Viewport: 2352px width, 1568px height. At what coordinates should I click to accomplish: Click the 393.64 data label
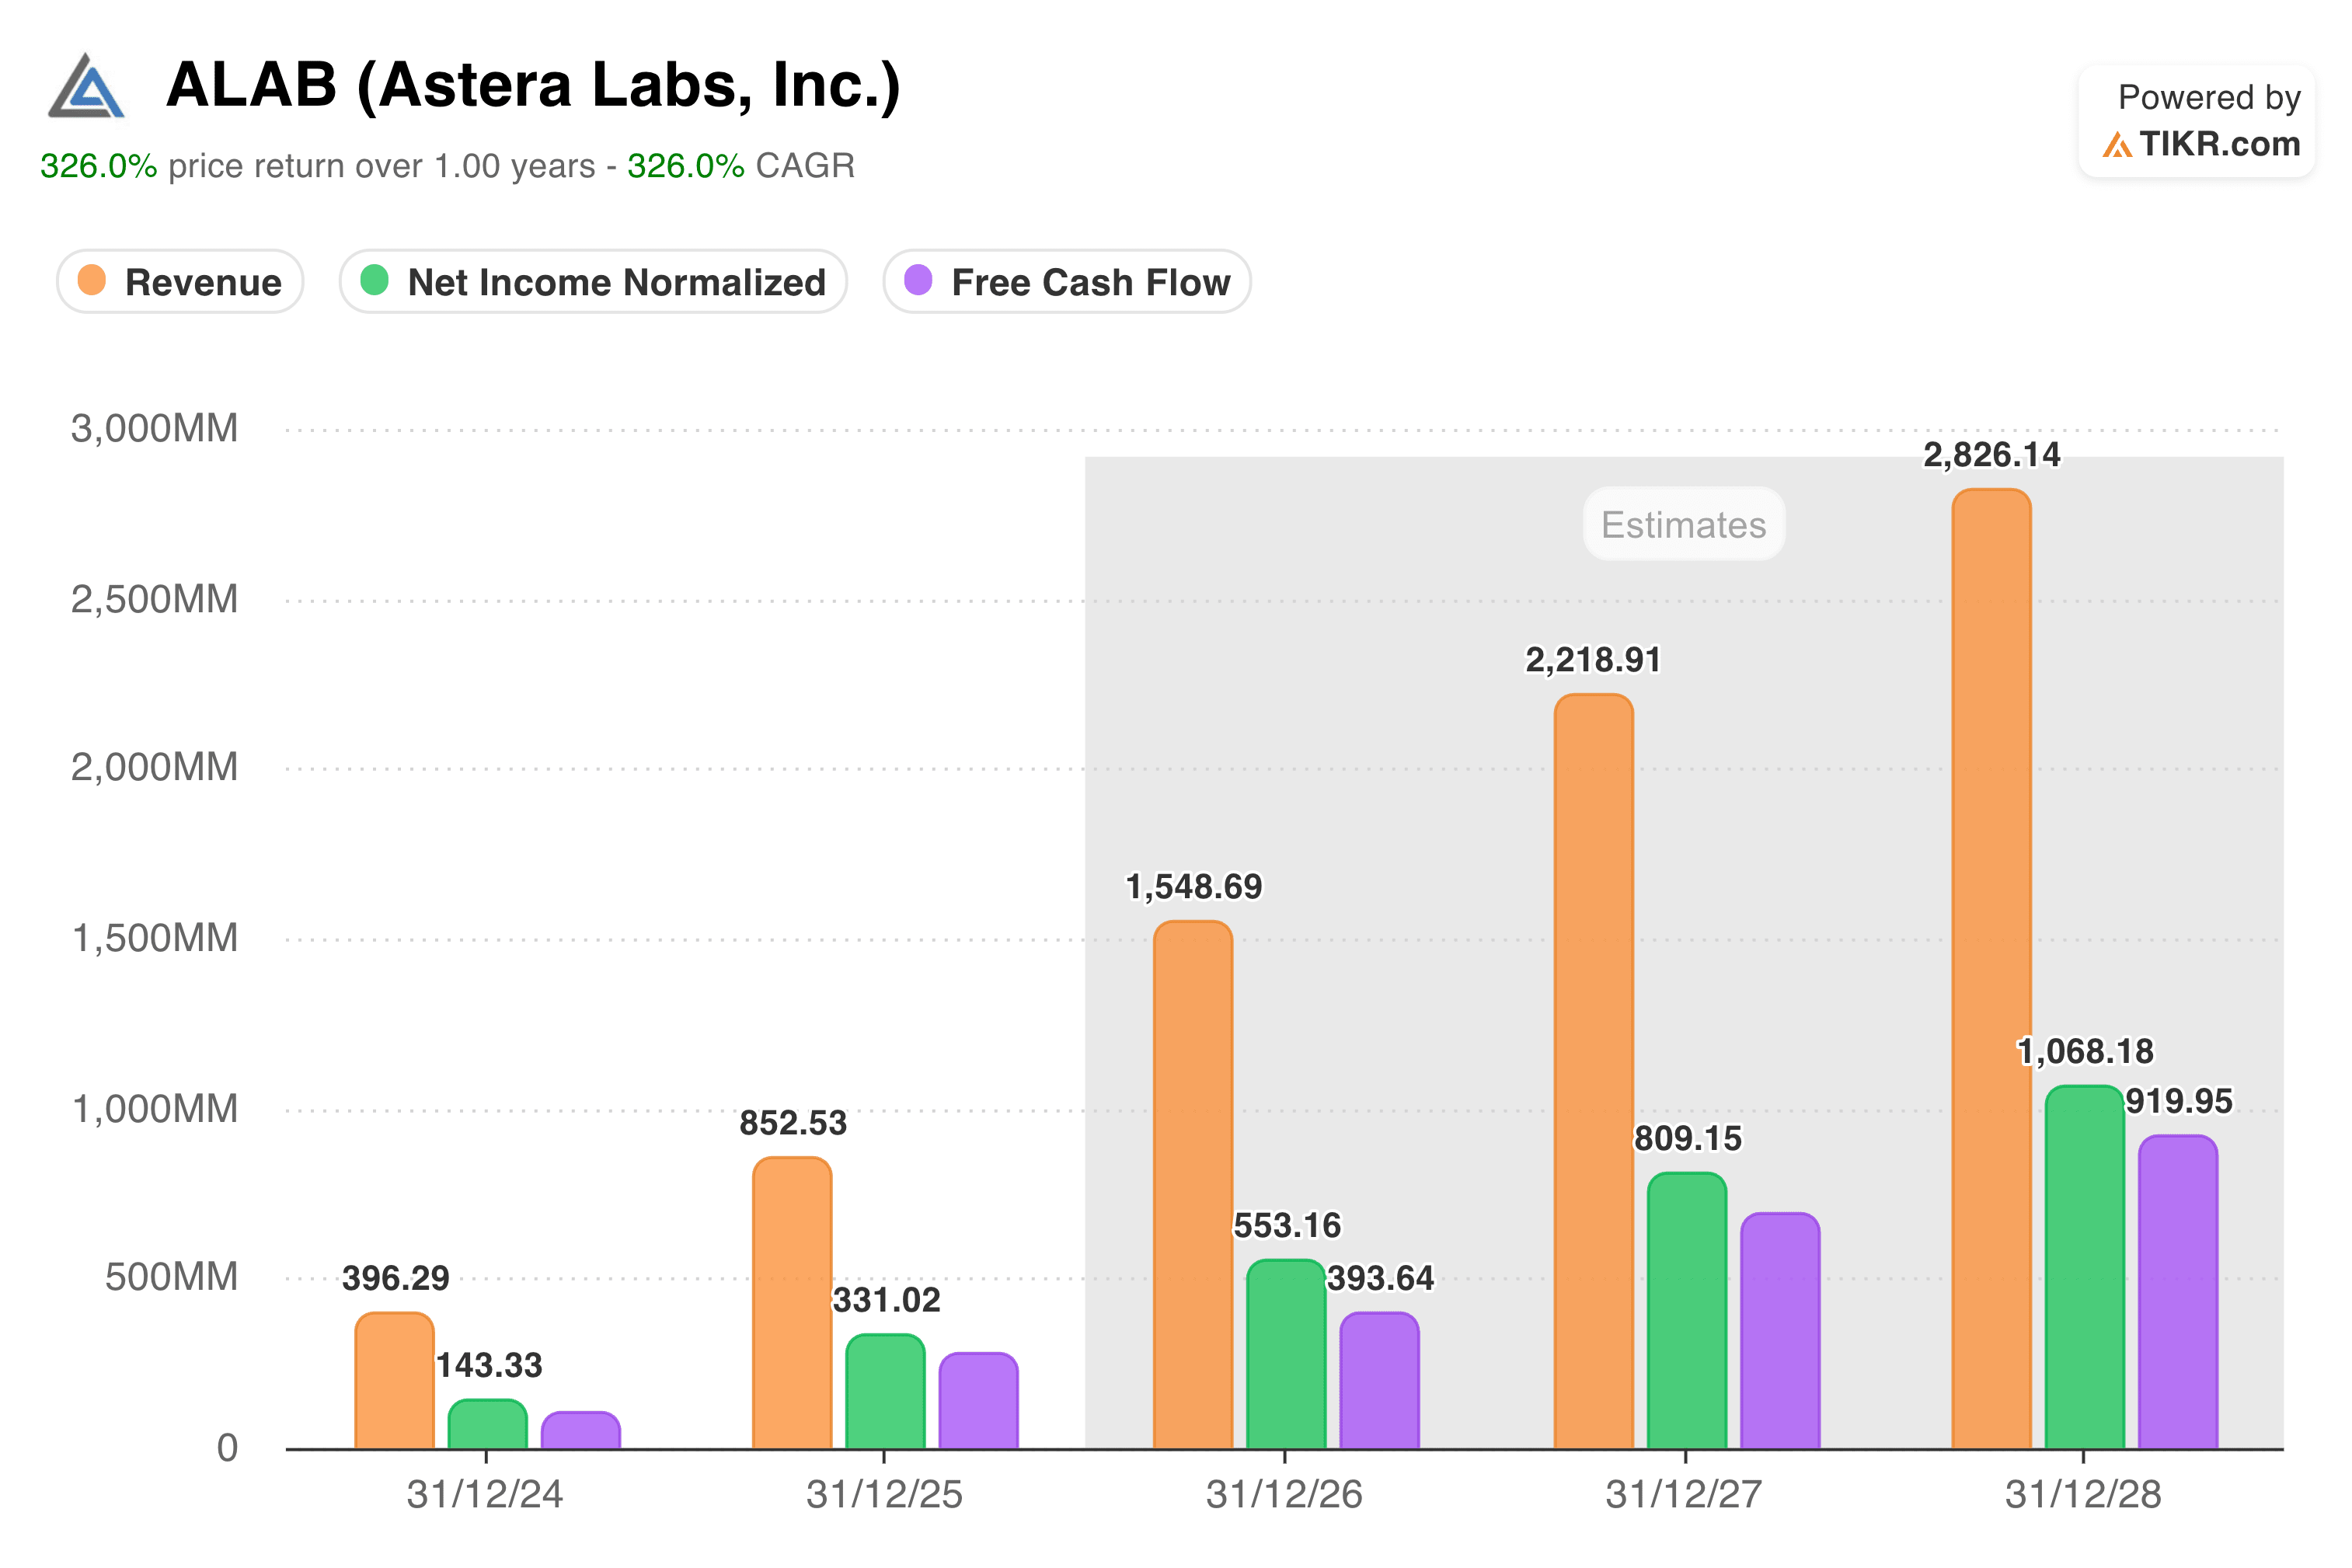point(1380,1279)
